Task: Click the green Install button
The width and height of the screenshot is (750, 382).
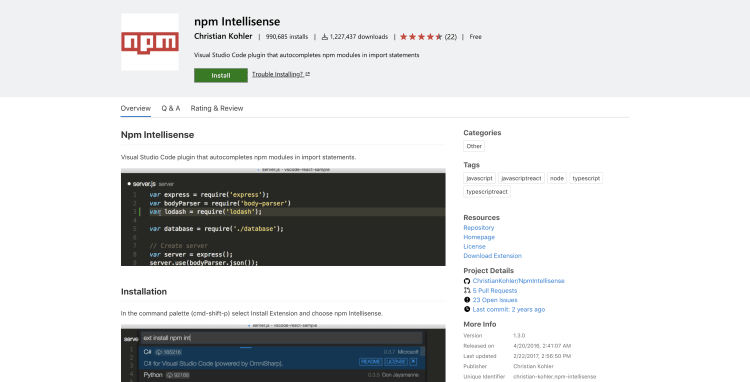Action: [221, 76]
